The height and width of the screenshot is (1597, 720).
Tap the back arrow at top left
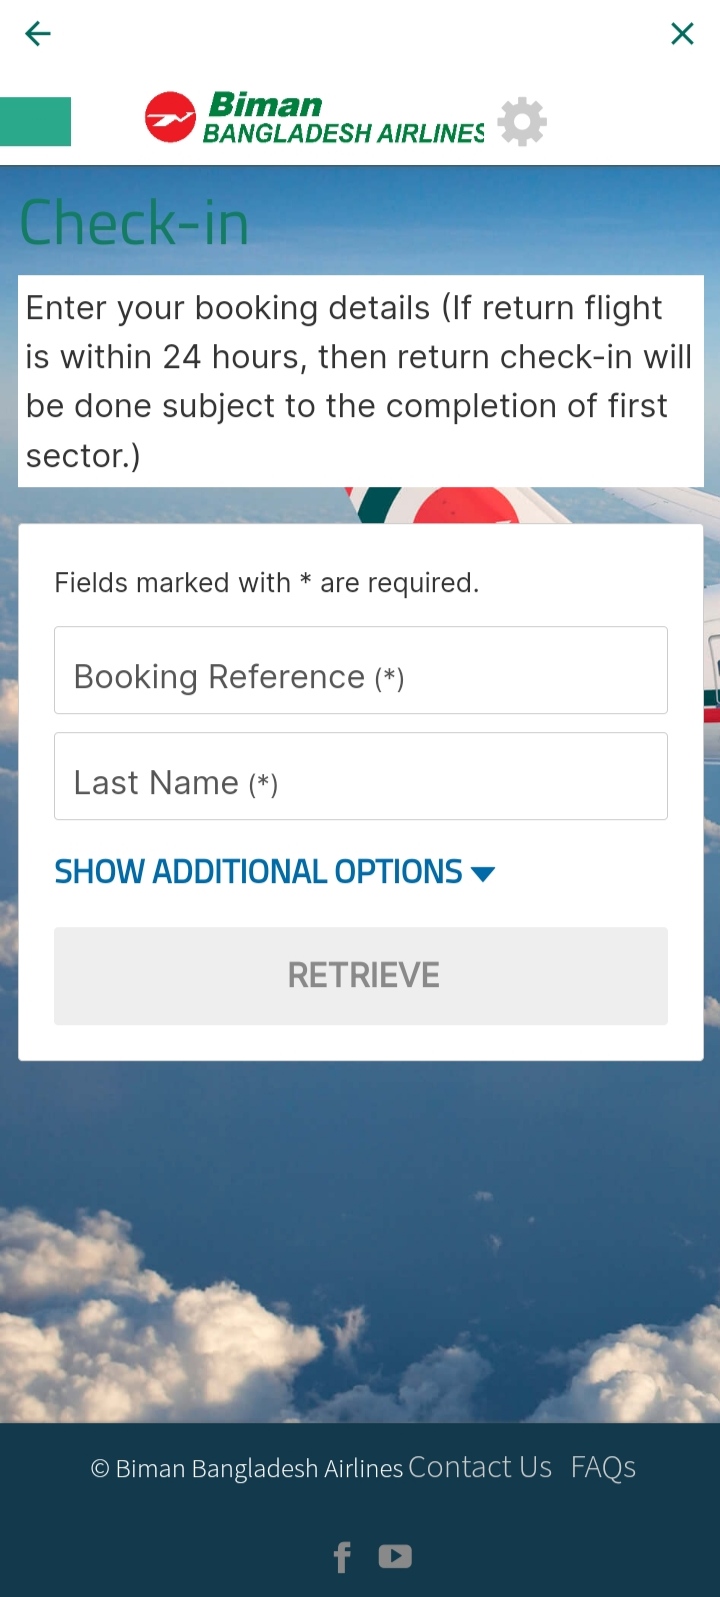[37, 34]
